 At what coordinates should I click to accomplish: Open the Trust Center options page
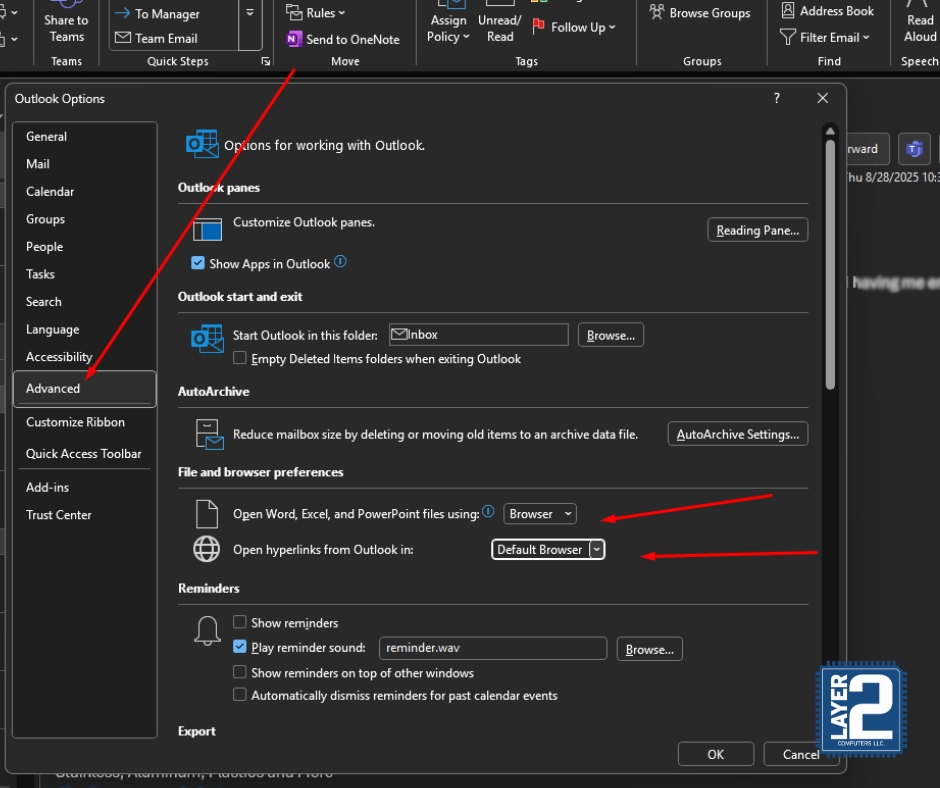59,515
